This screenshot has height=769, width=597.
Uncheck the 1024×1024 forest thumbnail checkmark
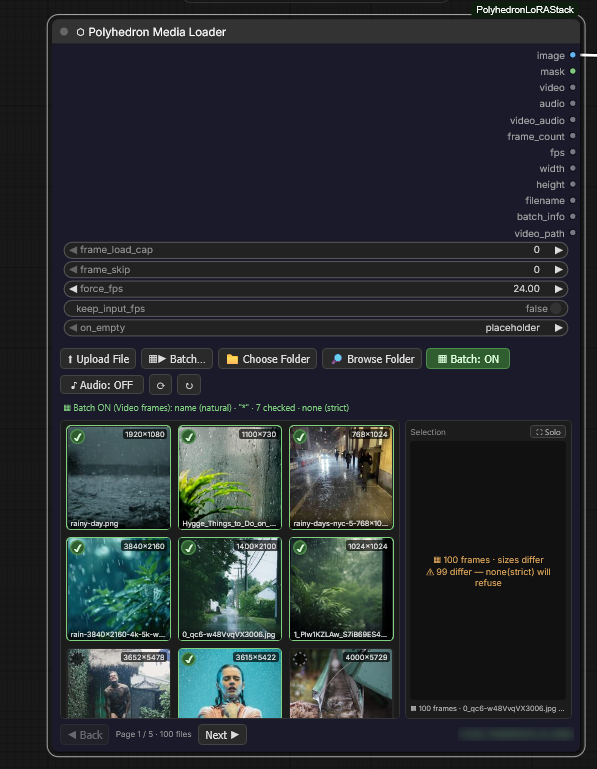tap(300, 548)
